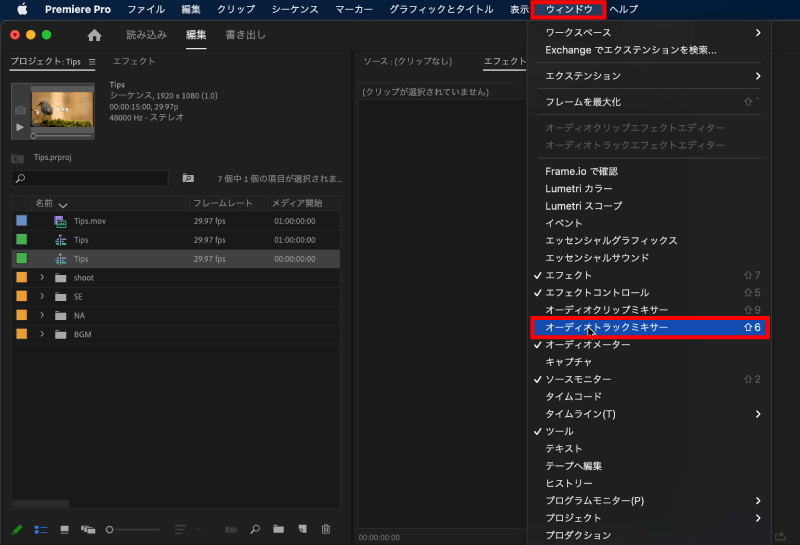This screenshot has height=545, width=800.
Task: Click 編集 workspace button
Action: point(196,35)
